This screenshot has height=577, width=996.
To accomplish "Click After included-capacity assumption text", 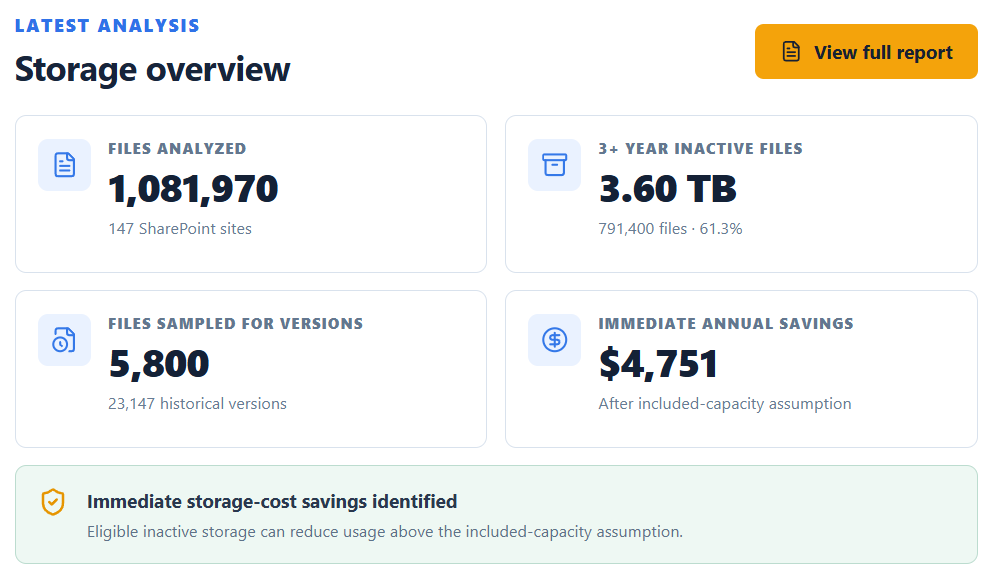I will pos(725,404).
